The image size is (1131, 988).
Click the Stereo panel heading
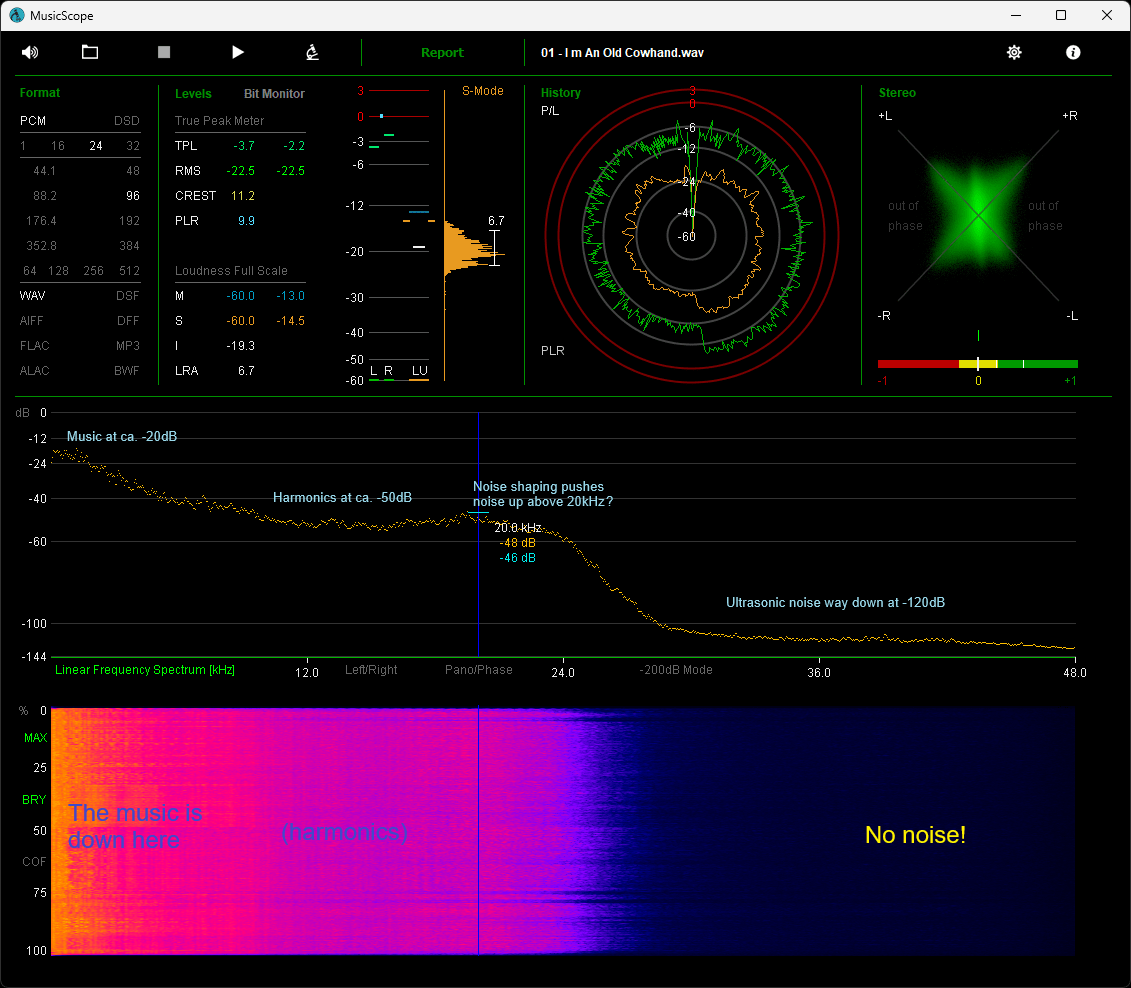(897, 93)
